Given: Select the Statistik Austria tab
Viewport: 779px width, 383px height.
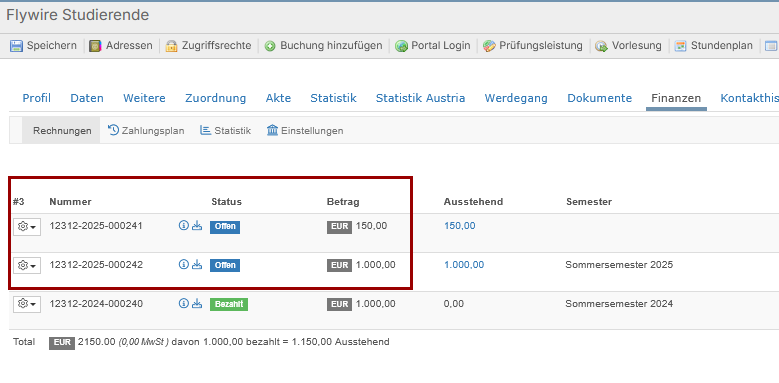Looking at the screenshot, I should (420, 98).
